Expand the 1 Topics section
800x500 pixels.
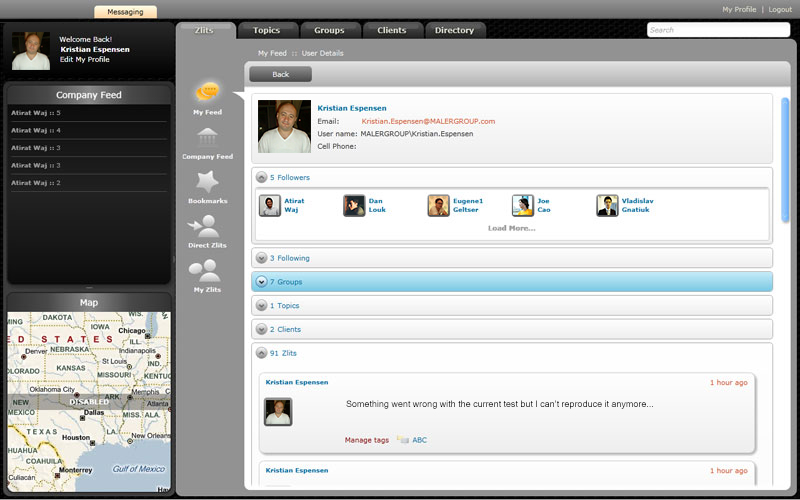(x=262, y=306)
